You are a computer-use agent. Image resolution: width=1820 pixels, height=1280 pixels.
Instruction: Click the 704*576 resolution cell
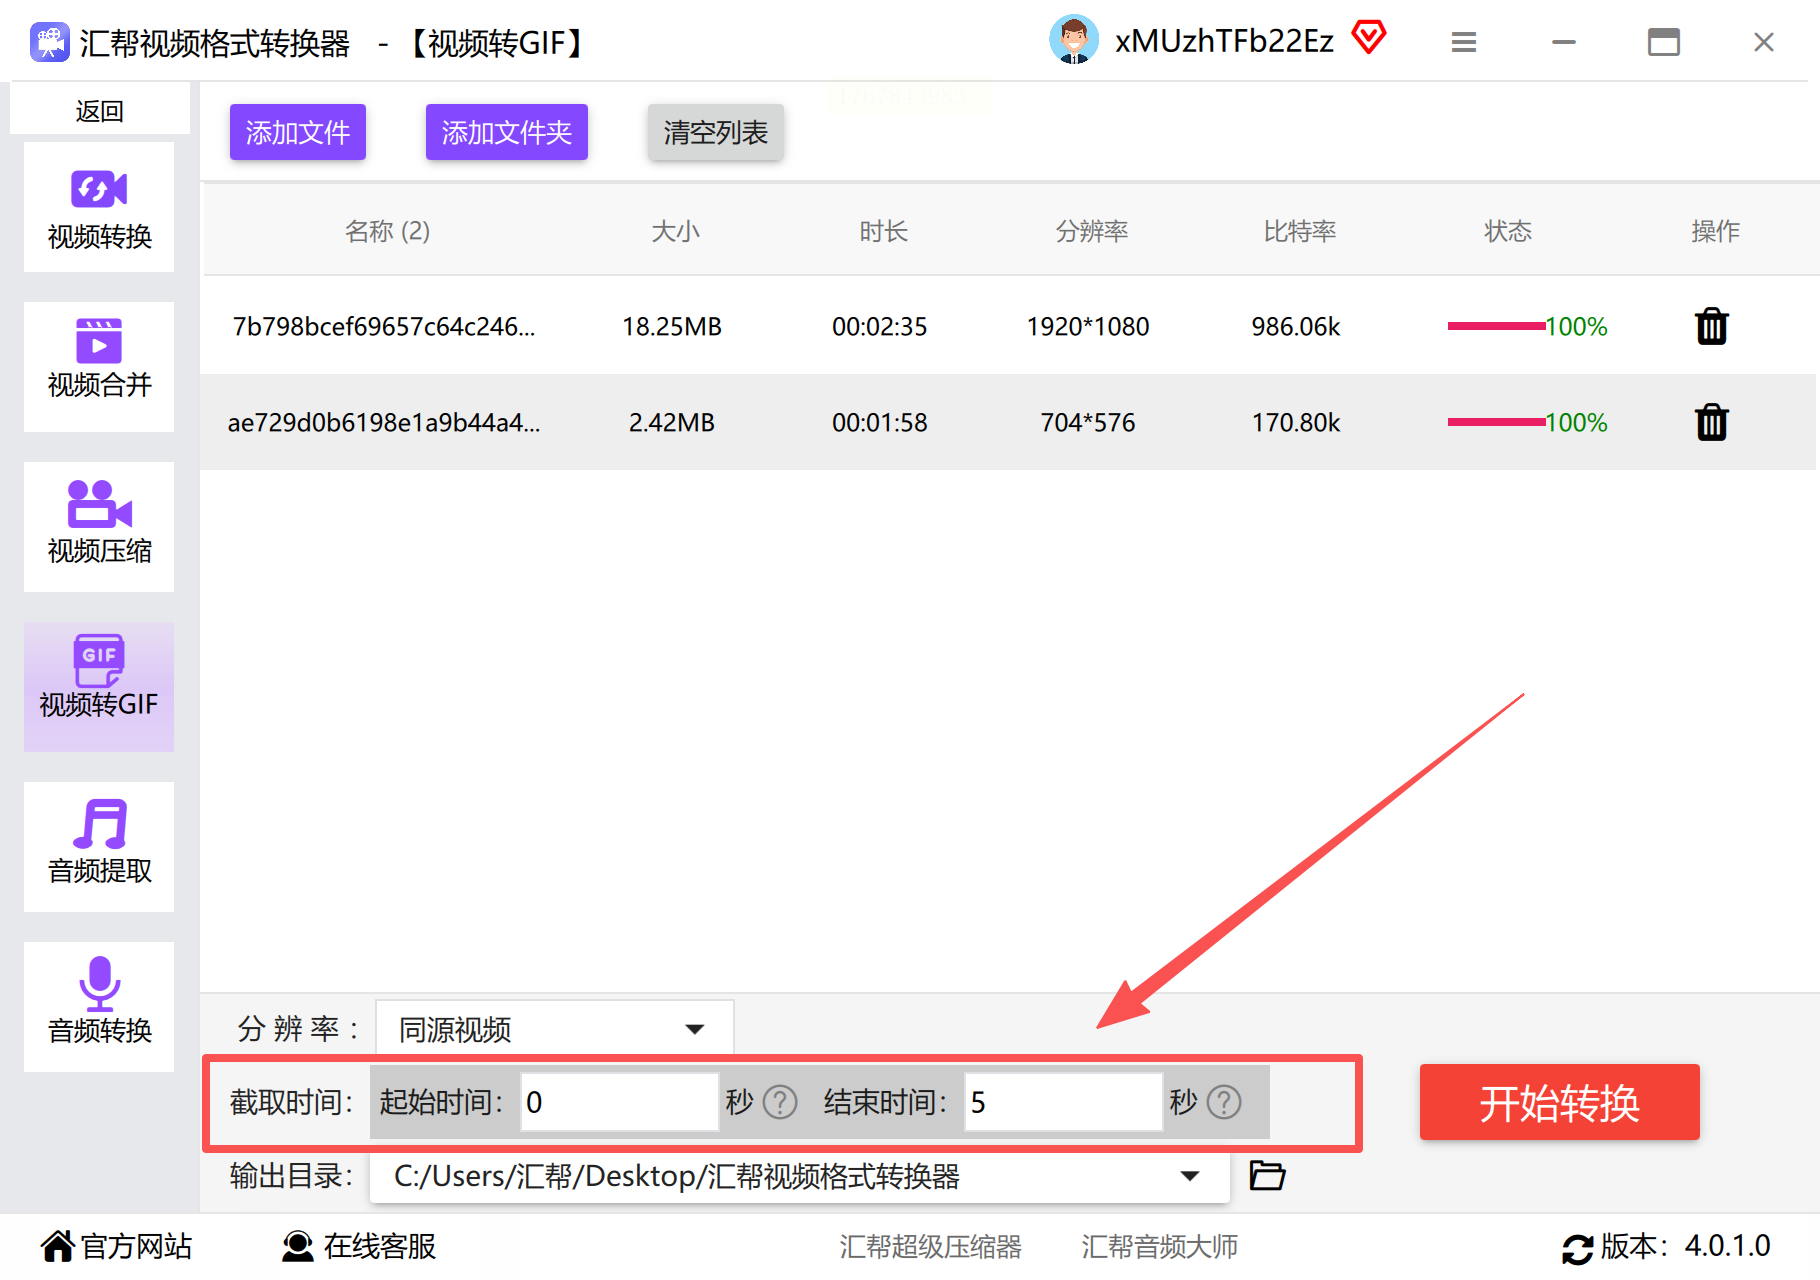coord(1088,422)
